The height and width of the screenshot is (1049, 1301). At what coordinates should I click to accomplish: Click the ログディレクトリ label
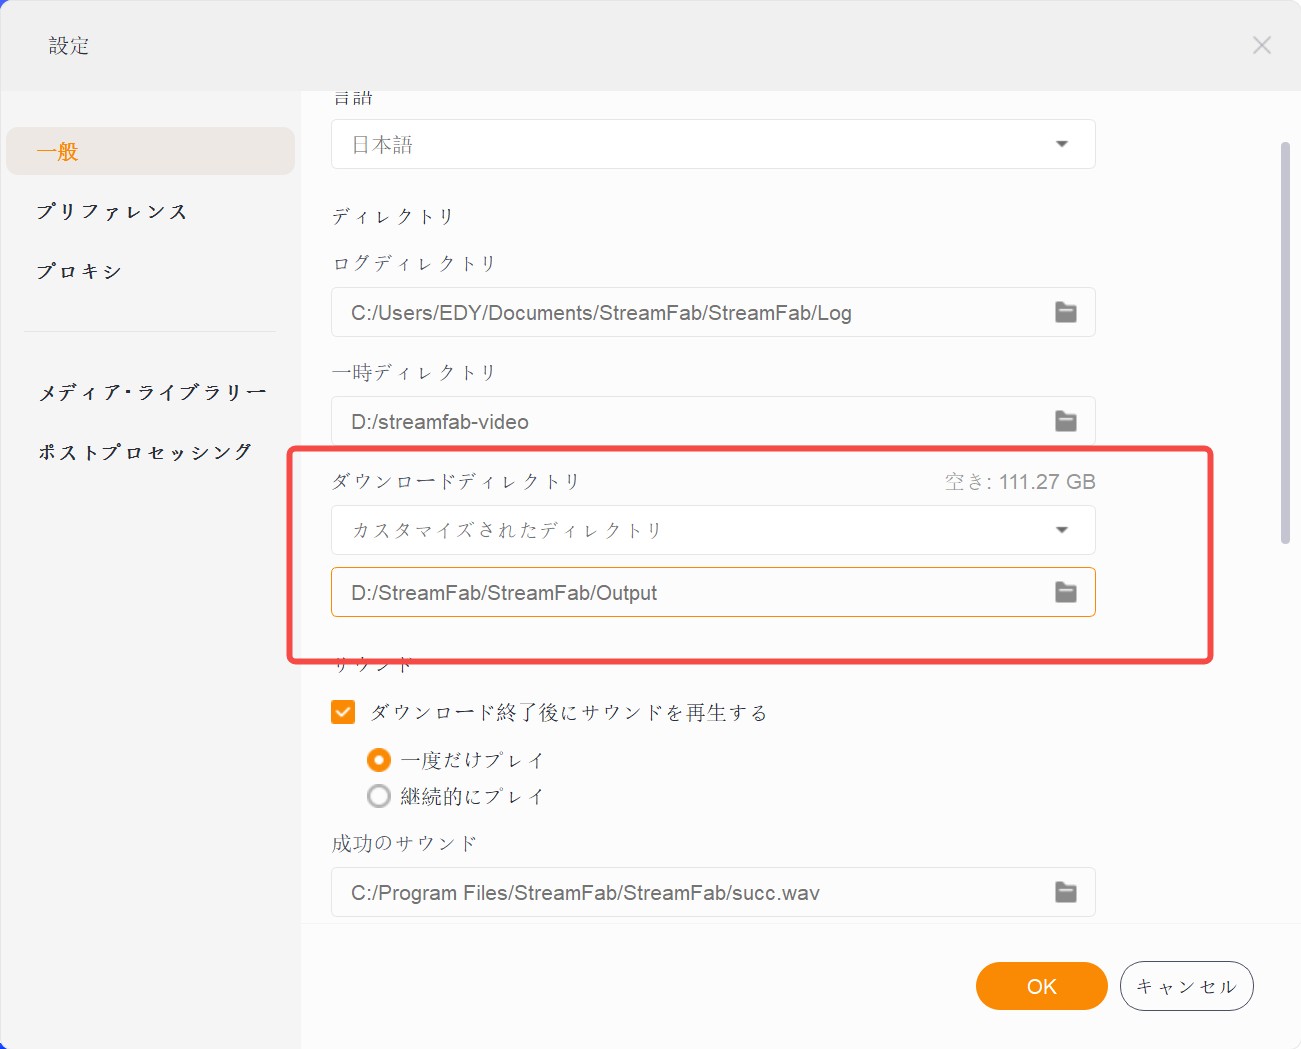tap(414, 263)
